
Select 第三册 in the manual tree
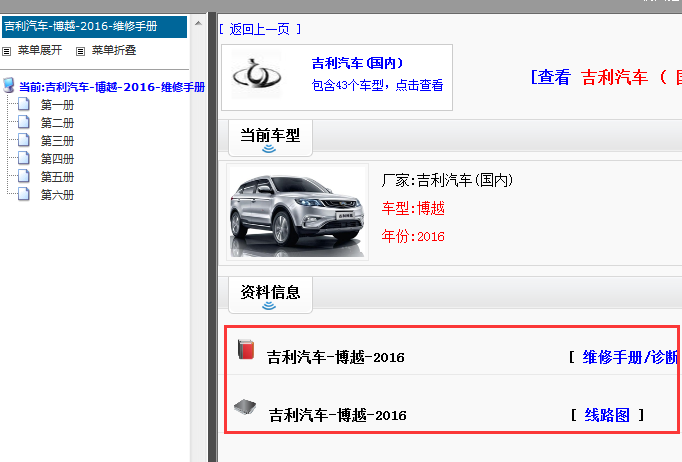pos(57,141)
